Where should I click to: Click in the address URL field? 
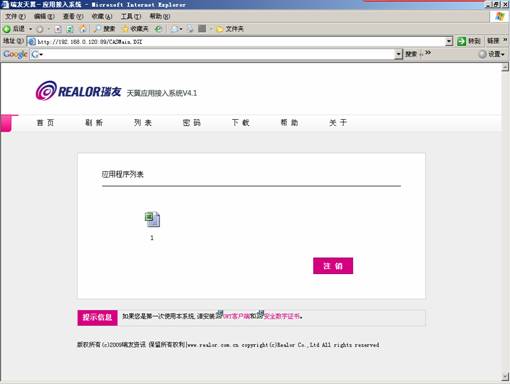tap(241, 42)
